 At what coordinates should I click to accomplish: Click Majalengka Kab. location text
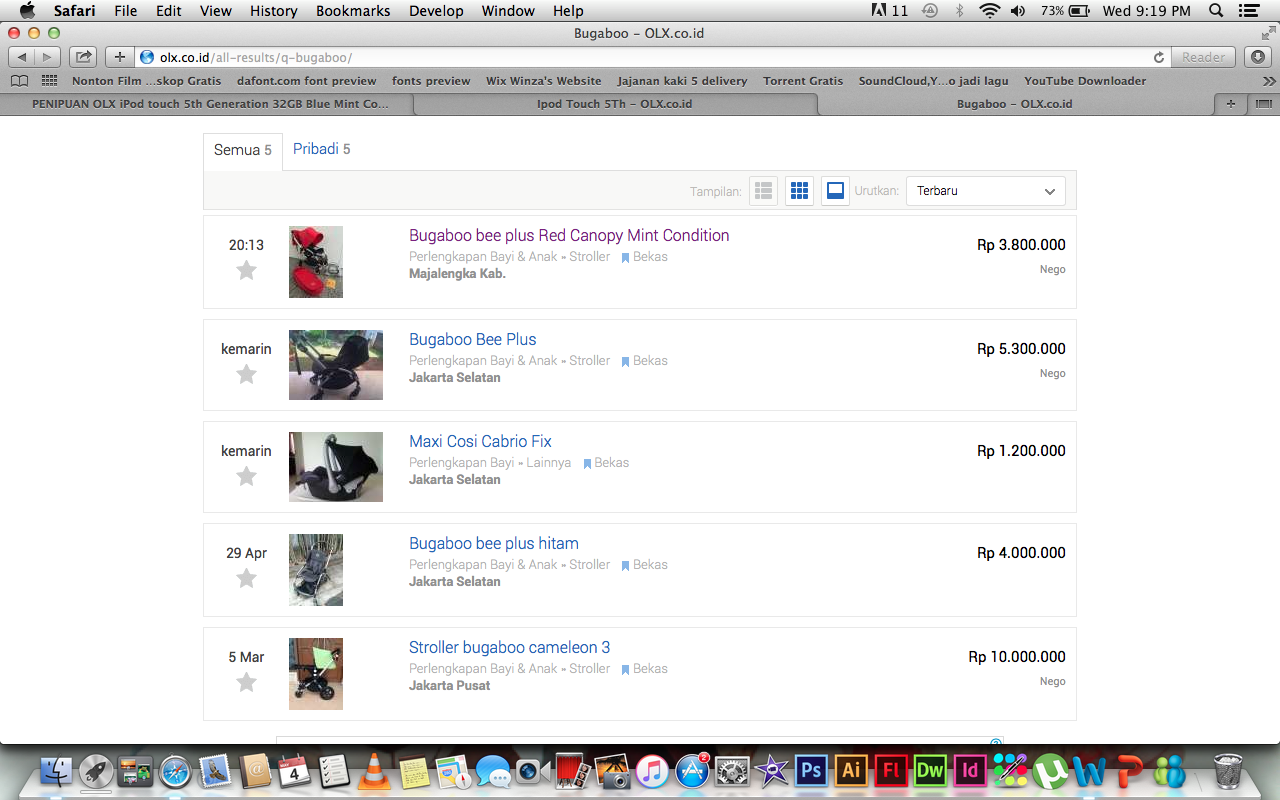(457, 274)
